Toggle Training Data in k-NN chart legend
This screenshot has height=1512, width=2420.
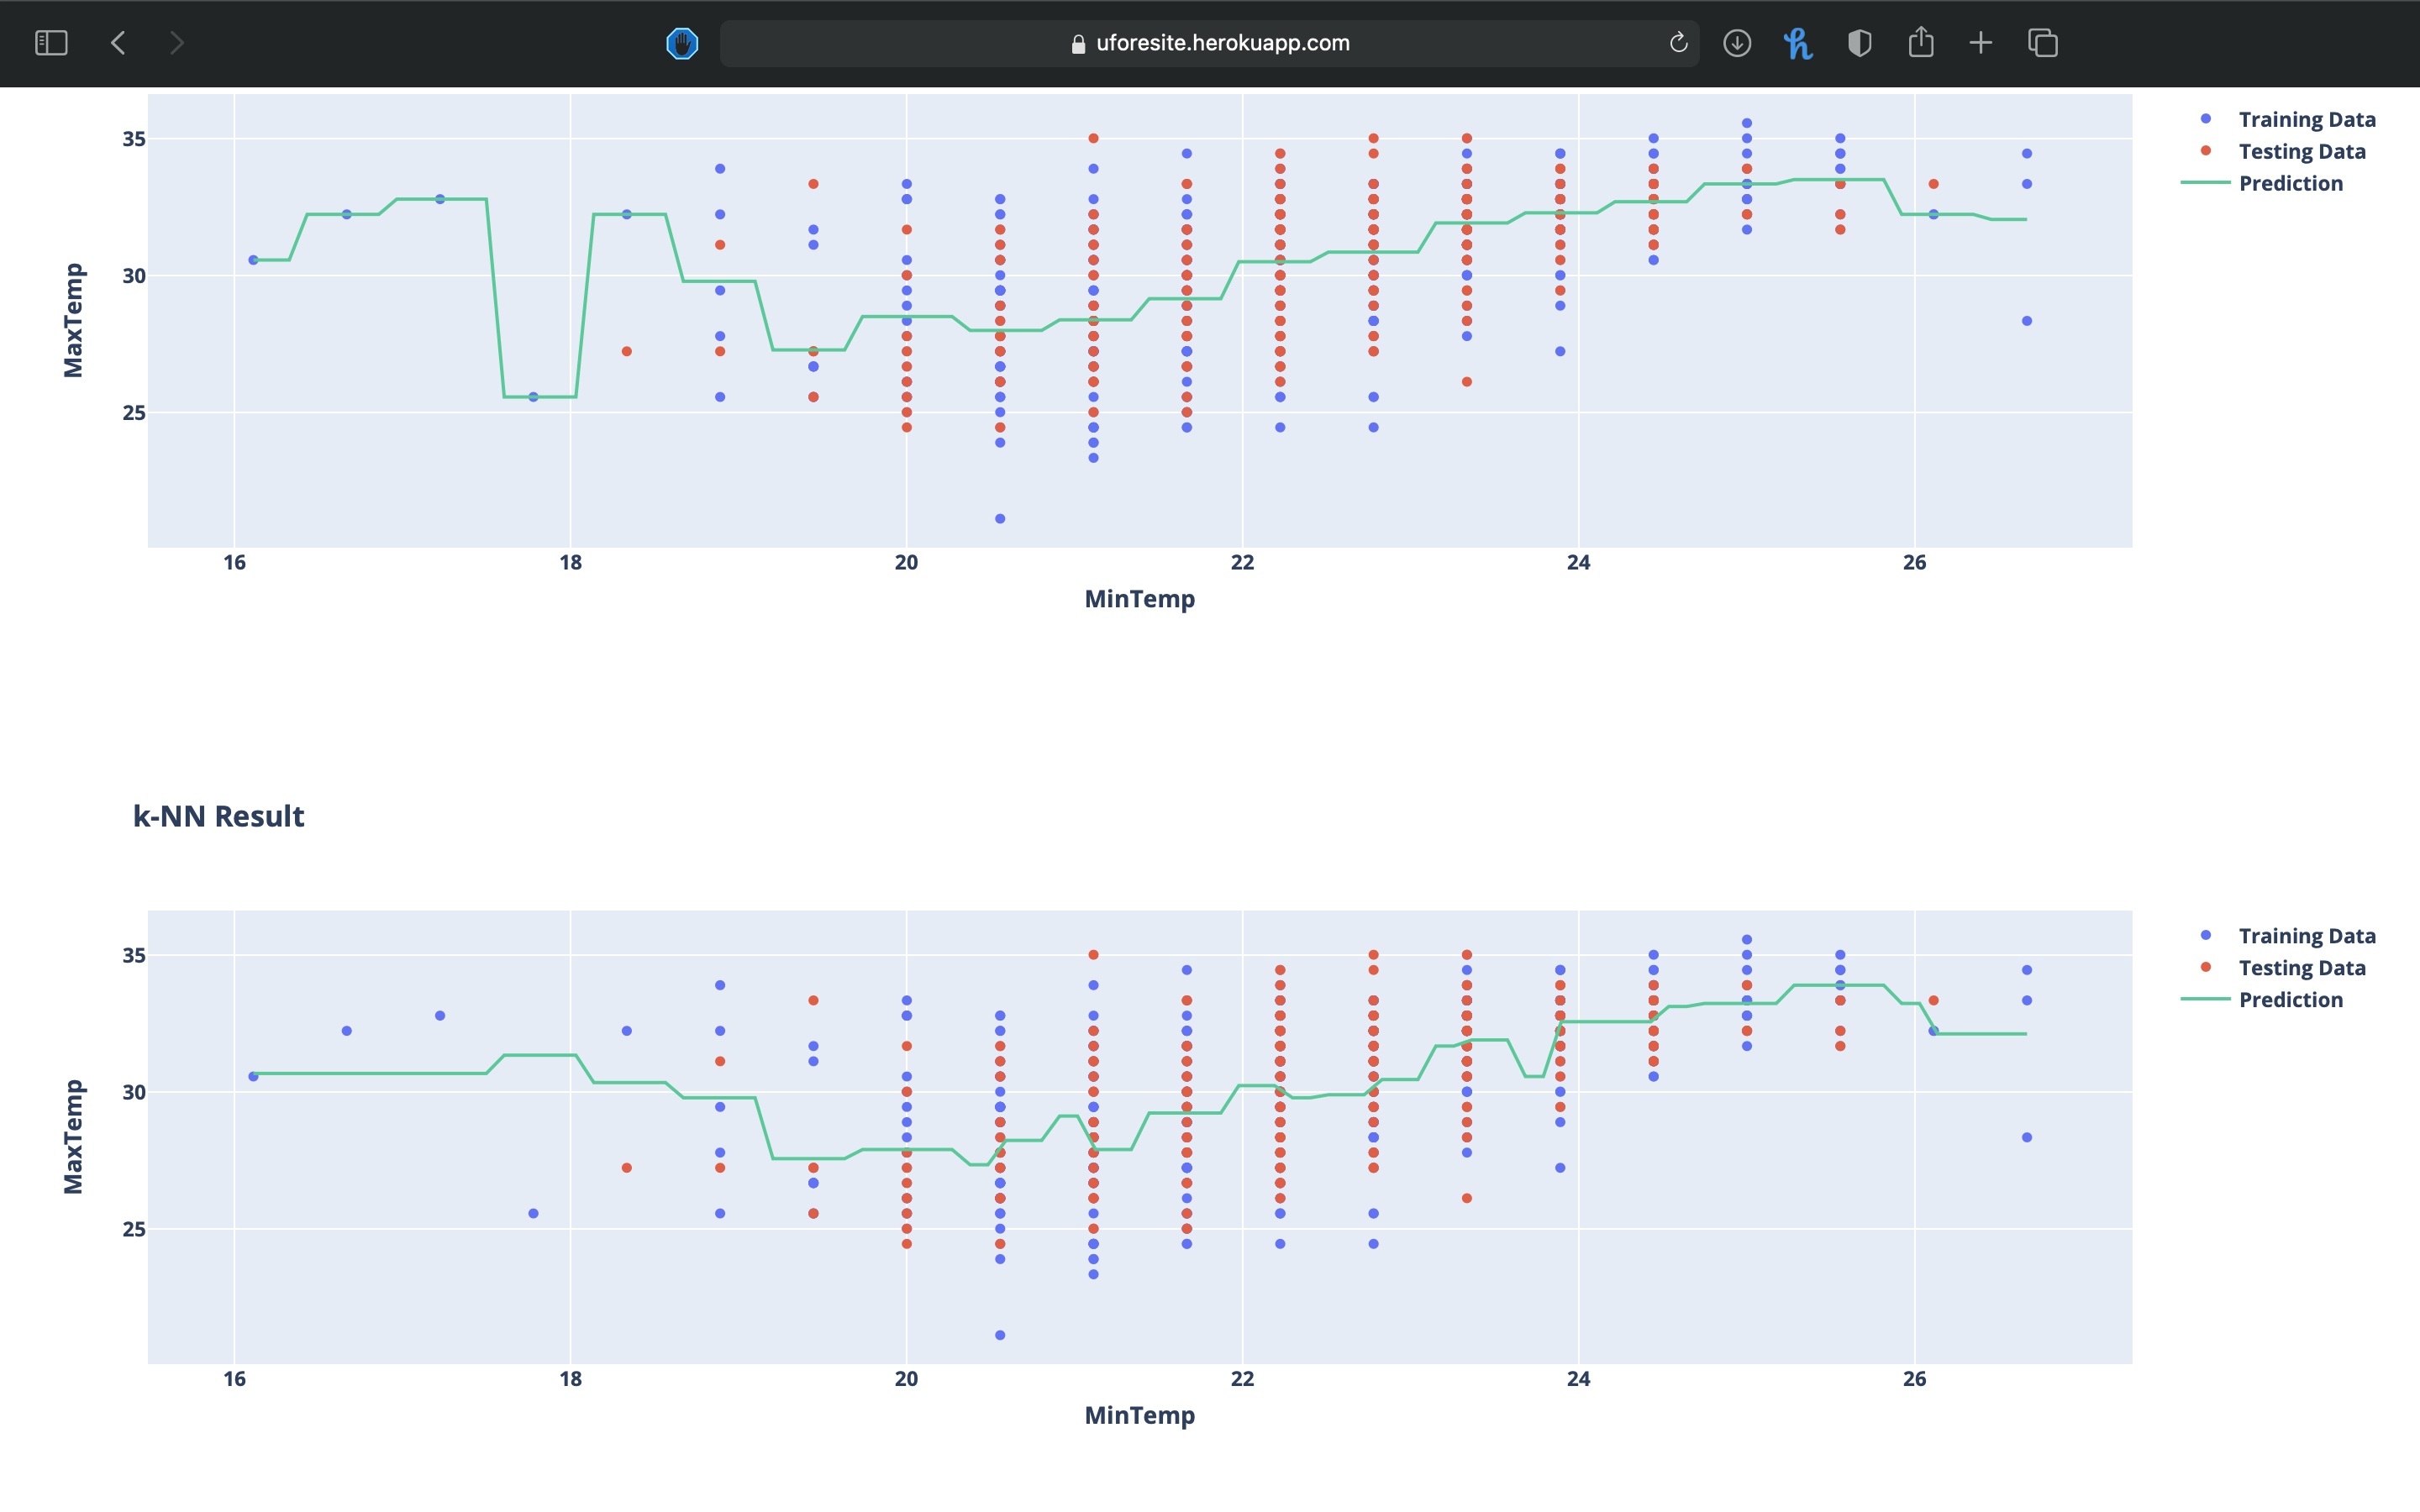click(x=2305, y=936)
